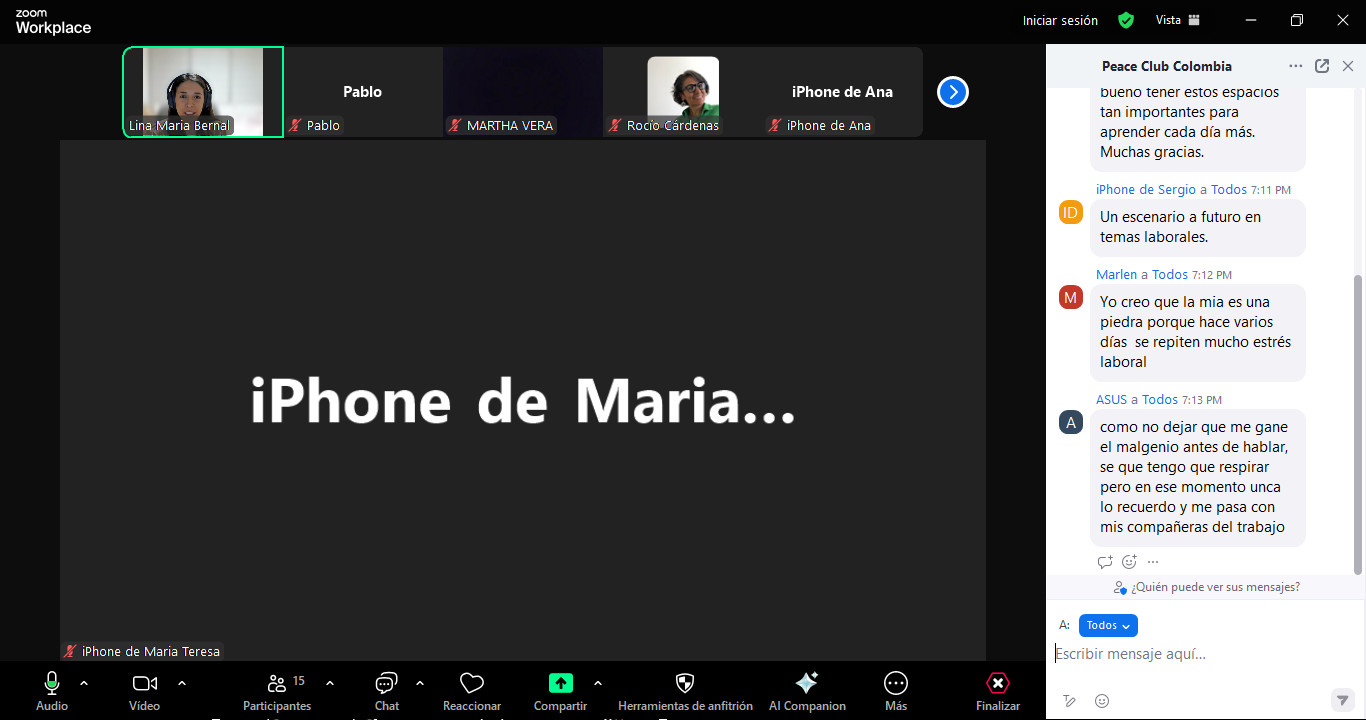Open the Todos recipient dropdown

(x=1108, y=625)
